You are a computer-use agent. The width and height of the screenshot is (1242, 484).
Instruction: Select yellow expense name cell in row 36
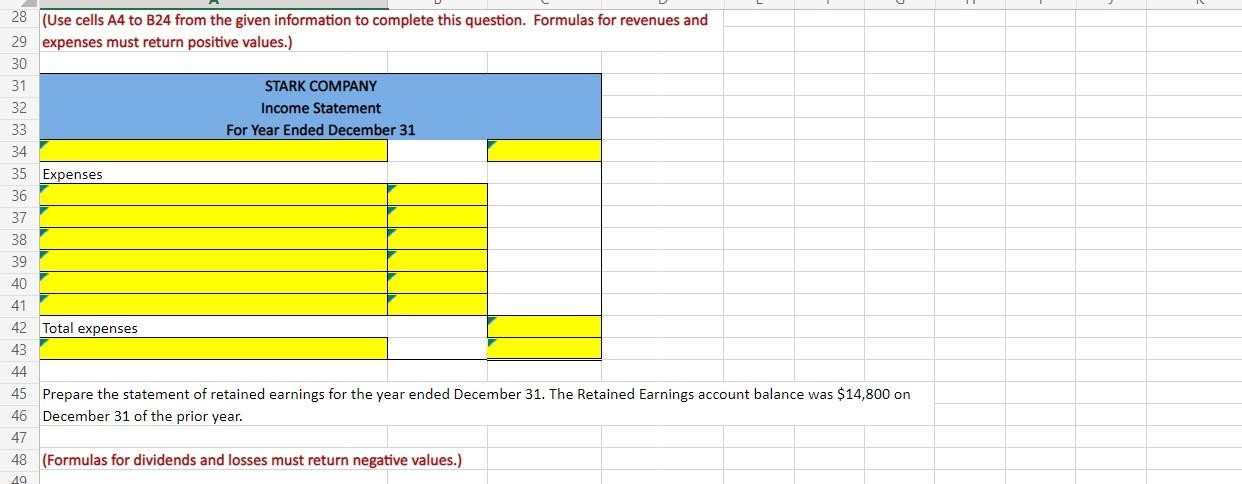pos(213,195)
